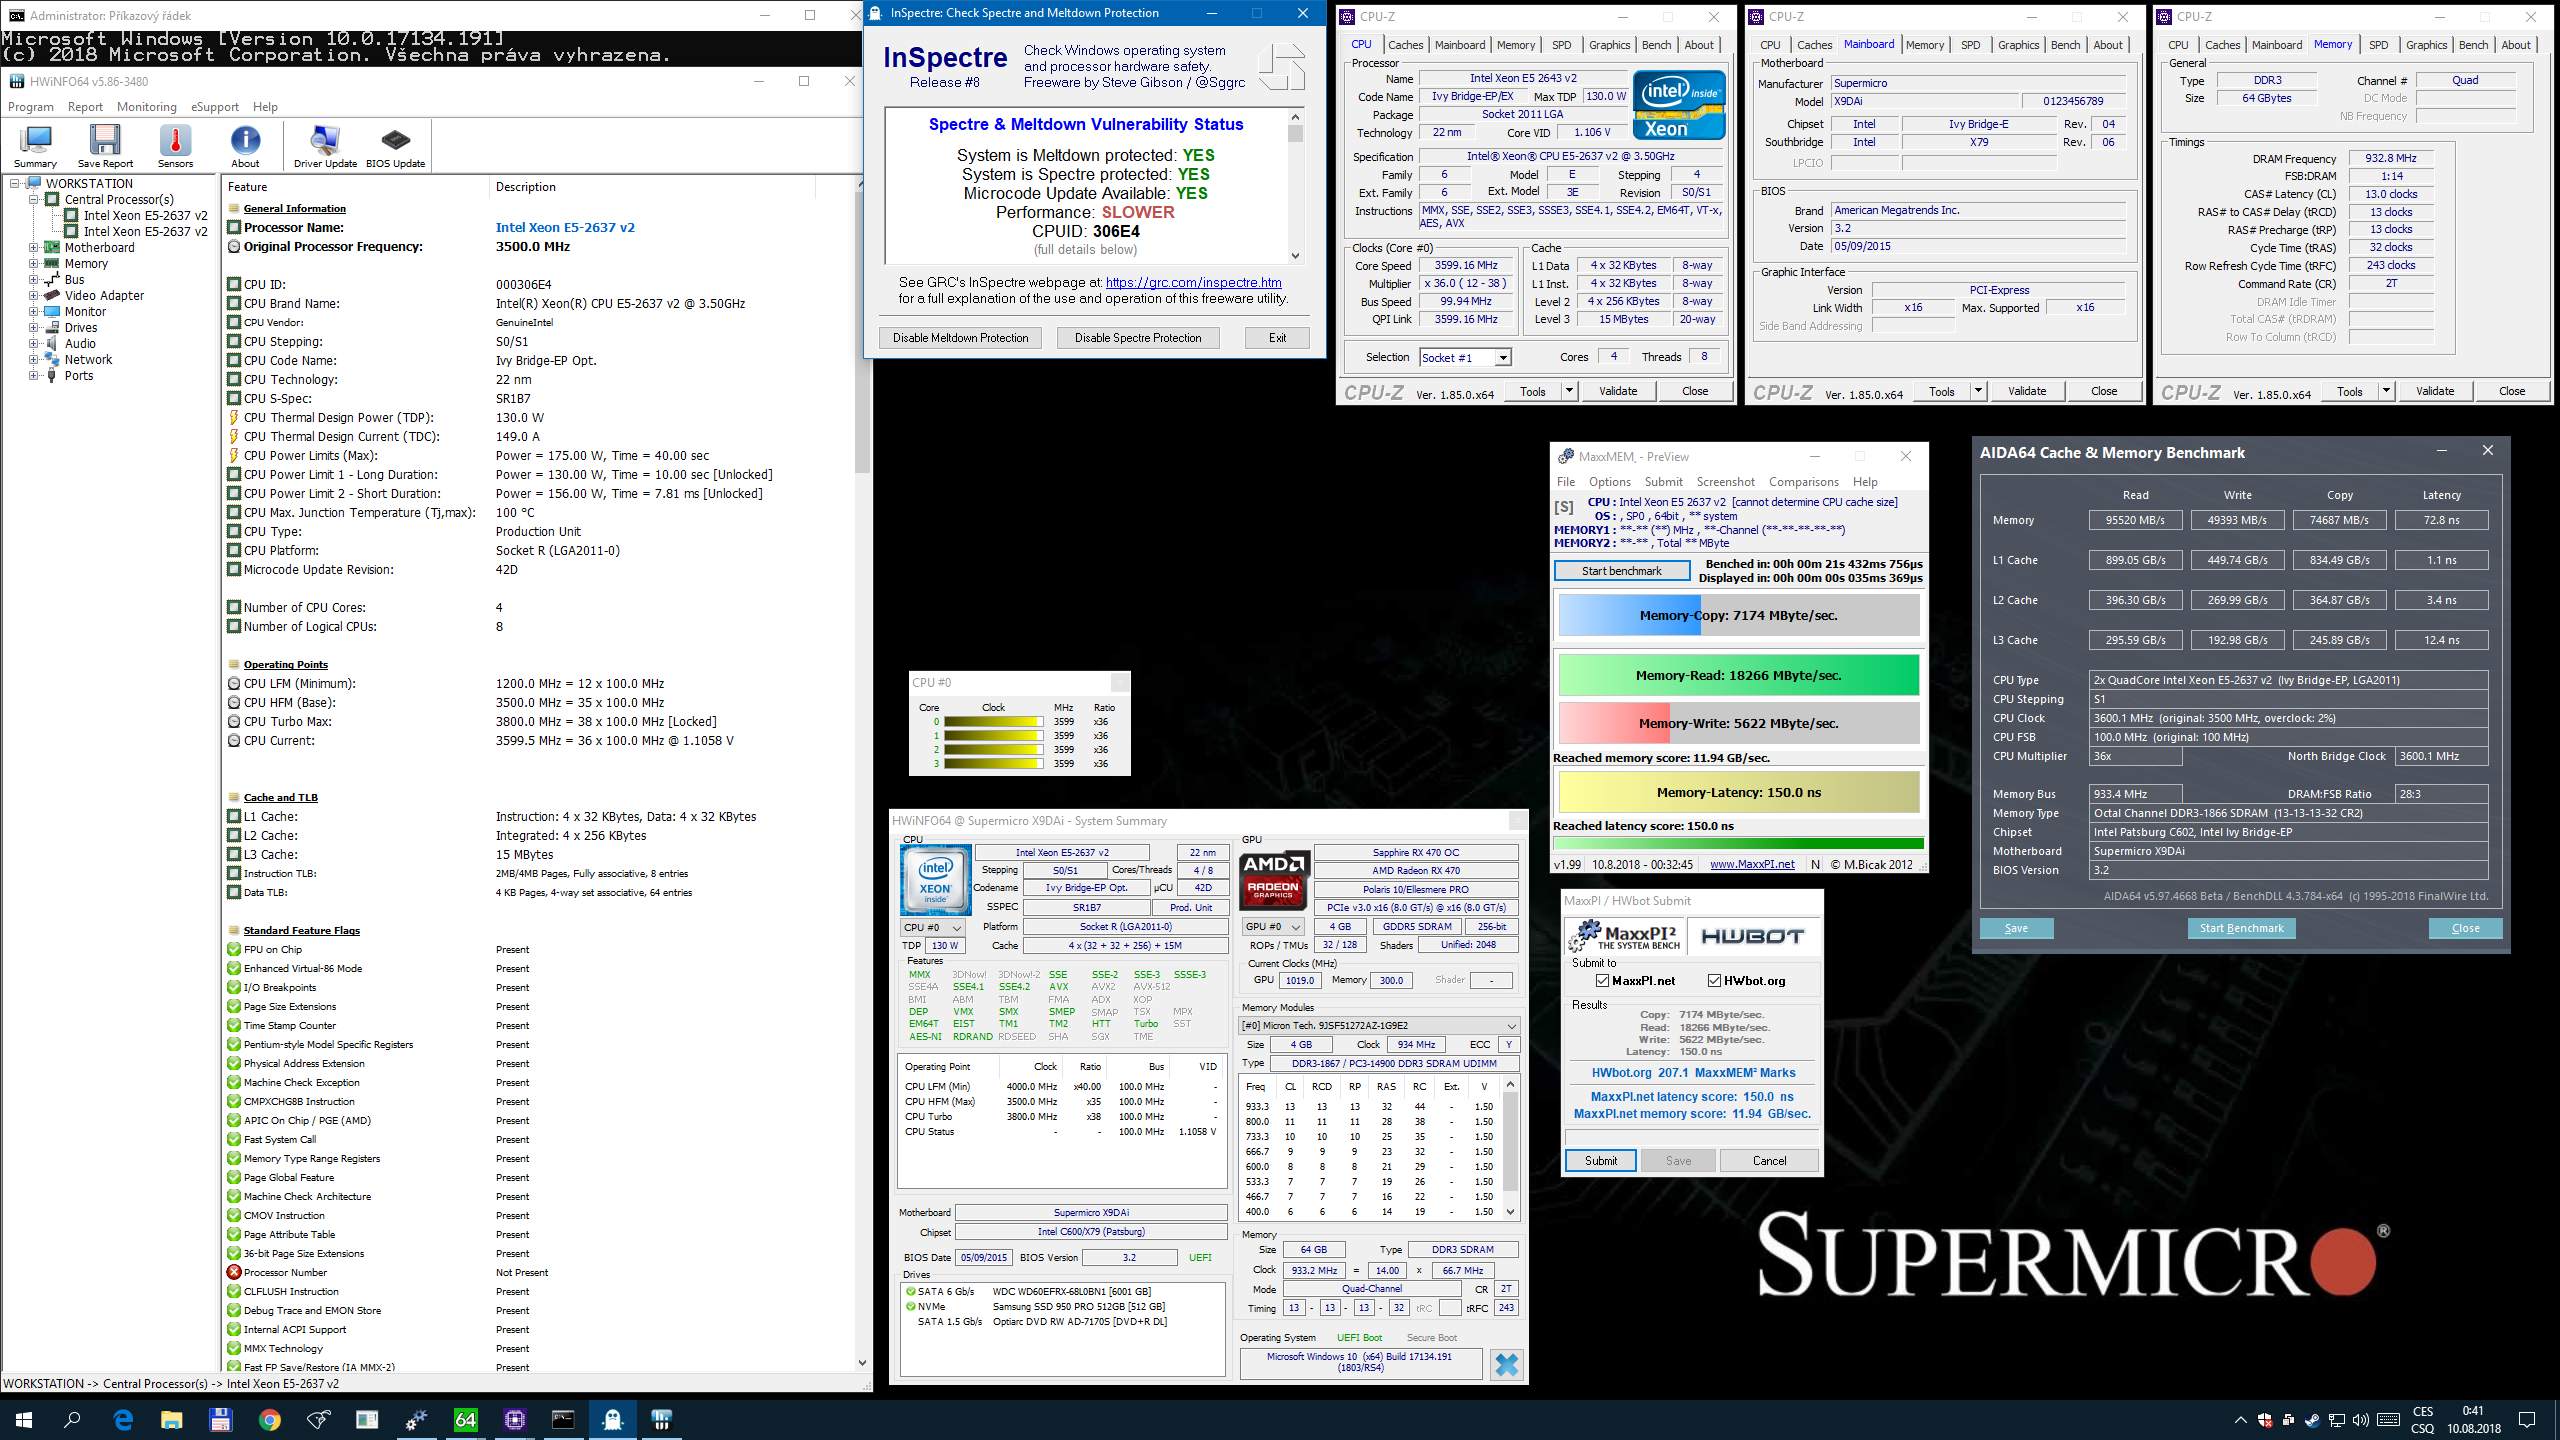Open the About icon in HWiNFO64 toolbar
The image size is (2560, 1440).
click(x=245, y=146)
